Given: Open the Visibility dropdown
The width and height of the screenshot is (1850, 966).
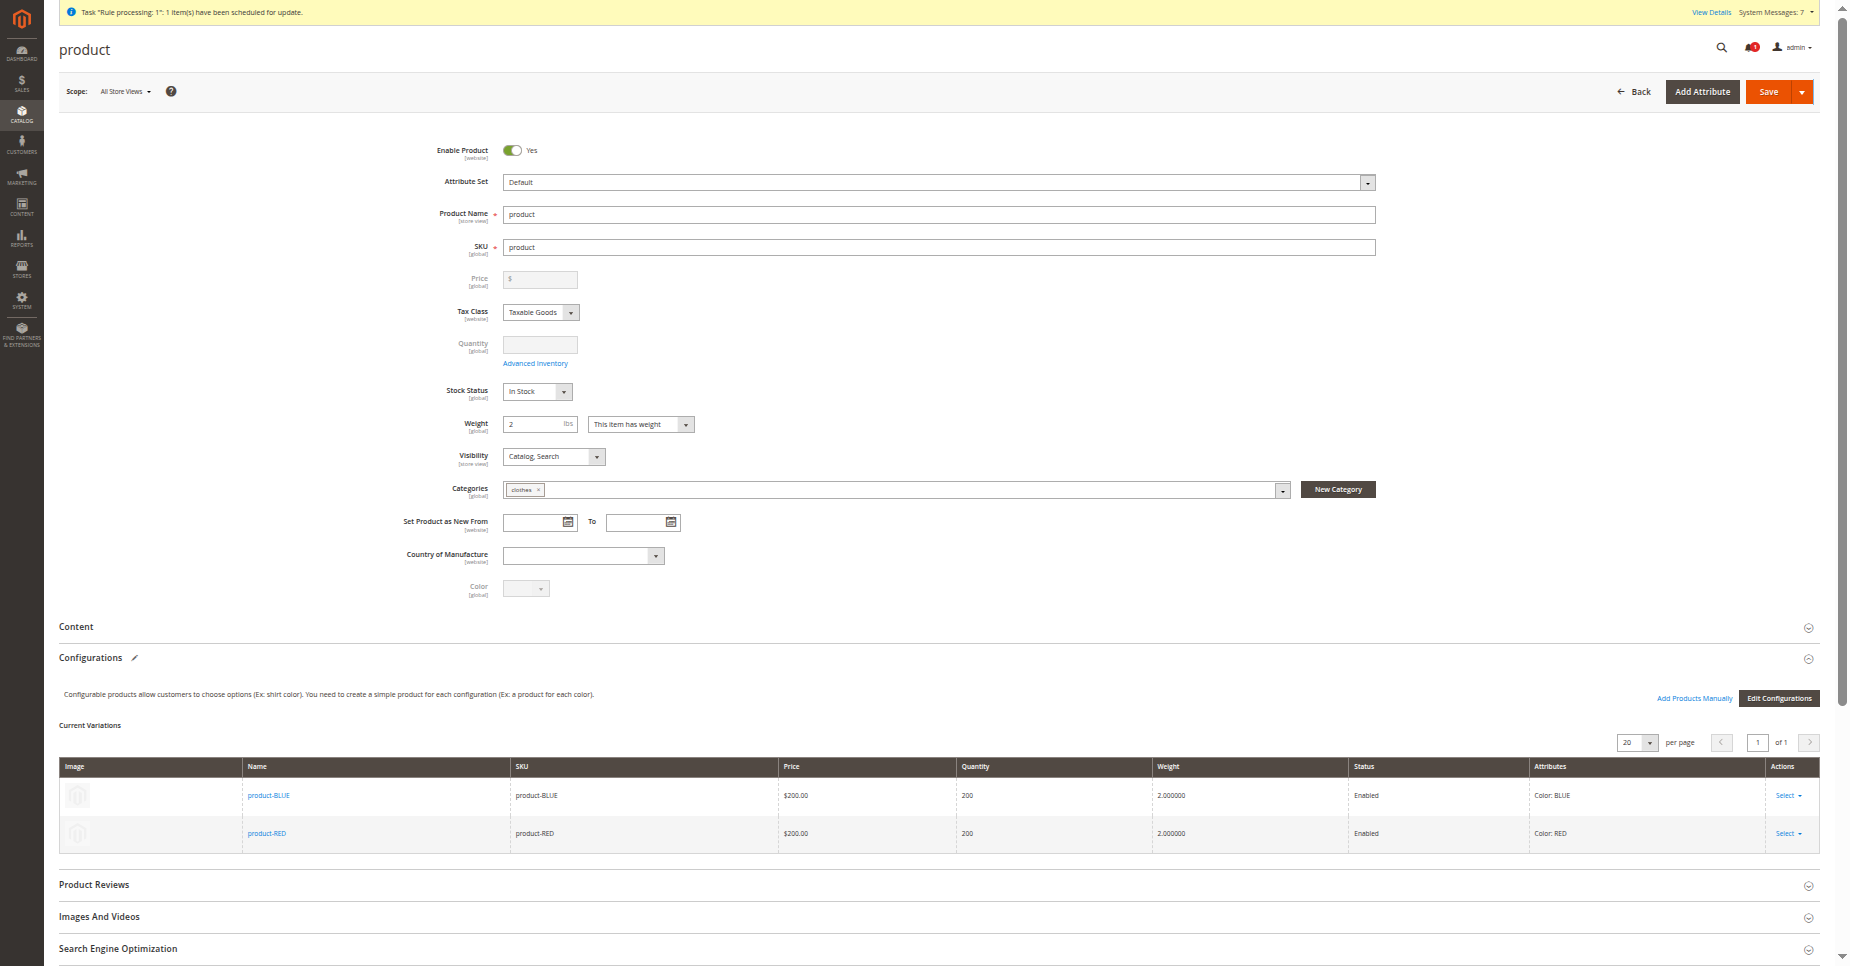Looking at the screenshot, I should 554,457.
